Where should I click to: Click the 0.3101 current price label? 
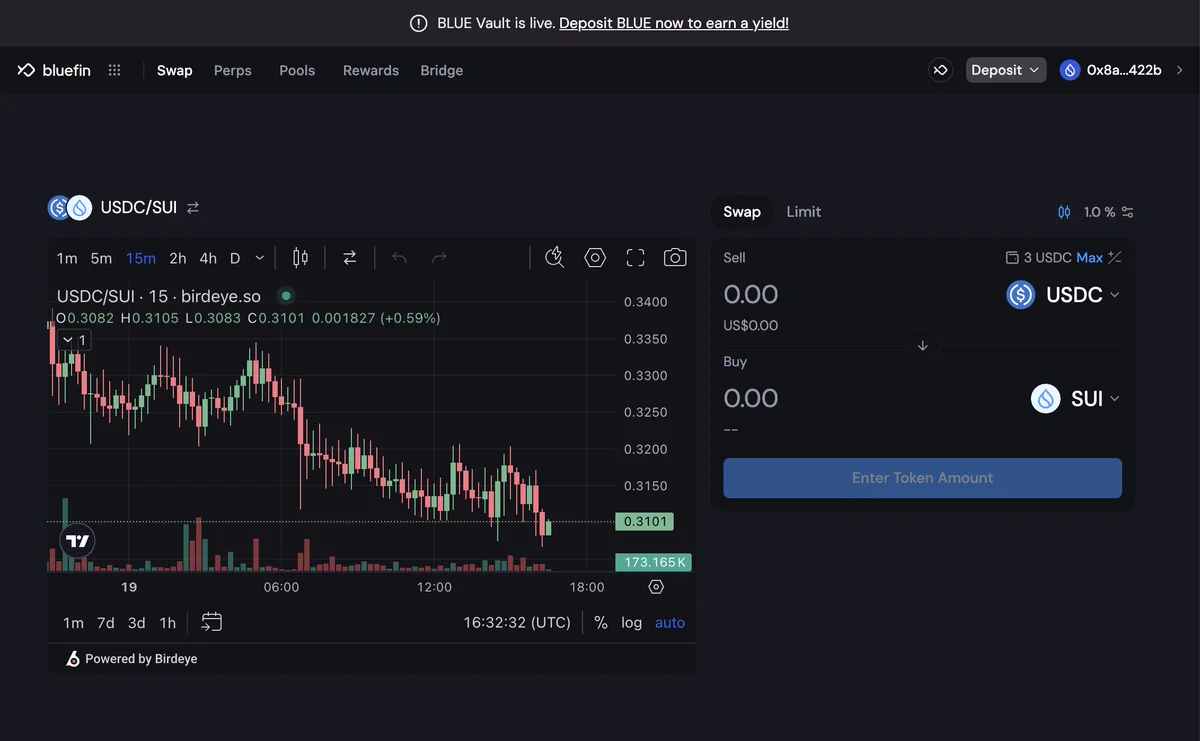645,522
